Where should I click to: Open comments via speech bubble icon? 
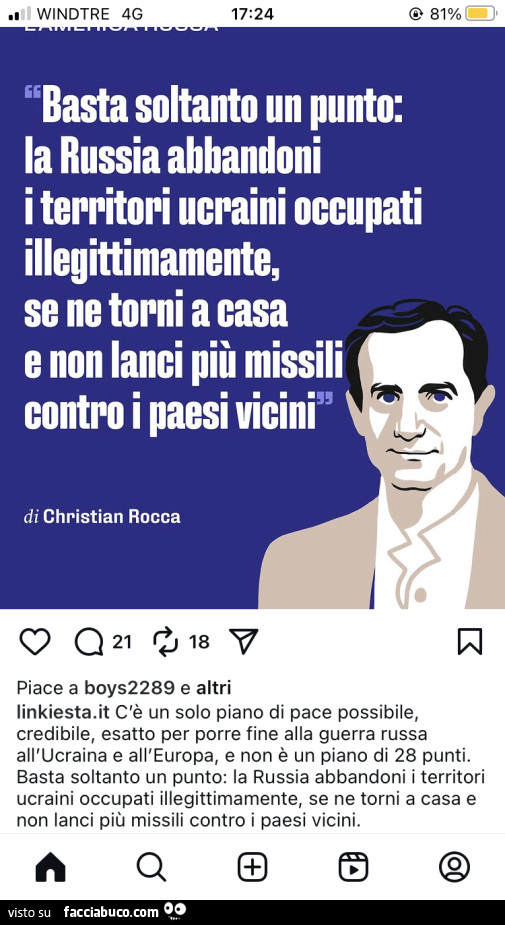89,642
